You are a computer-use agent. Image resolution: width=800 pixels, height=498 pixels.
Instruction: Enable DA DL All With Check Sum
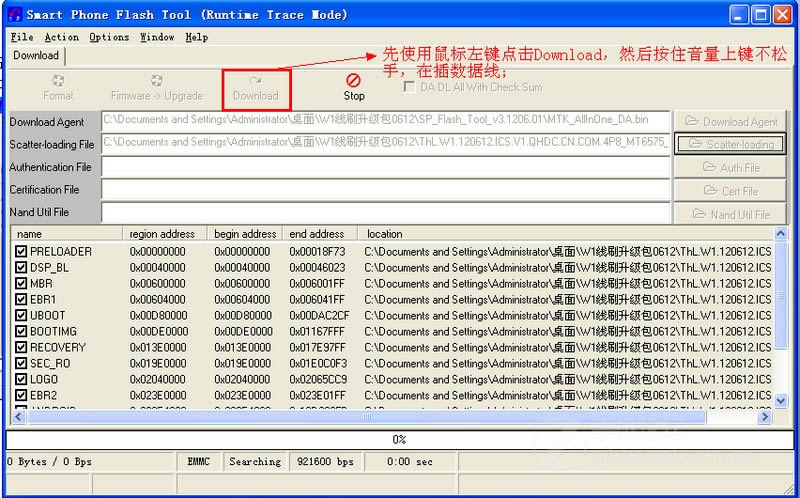coord(410,87)
